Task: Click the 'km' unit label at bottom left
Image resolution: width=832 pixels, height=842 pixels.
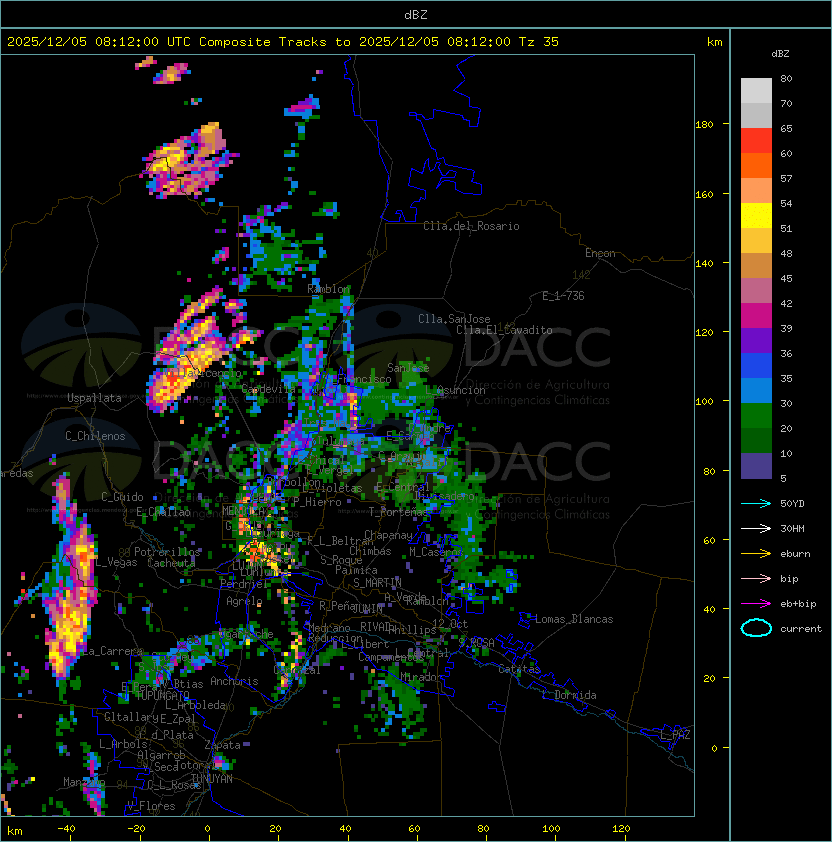Action: 15,831
